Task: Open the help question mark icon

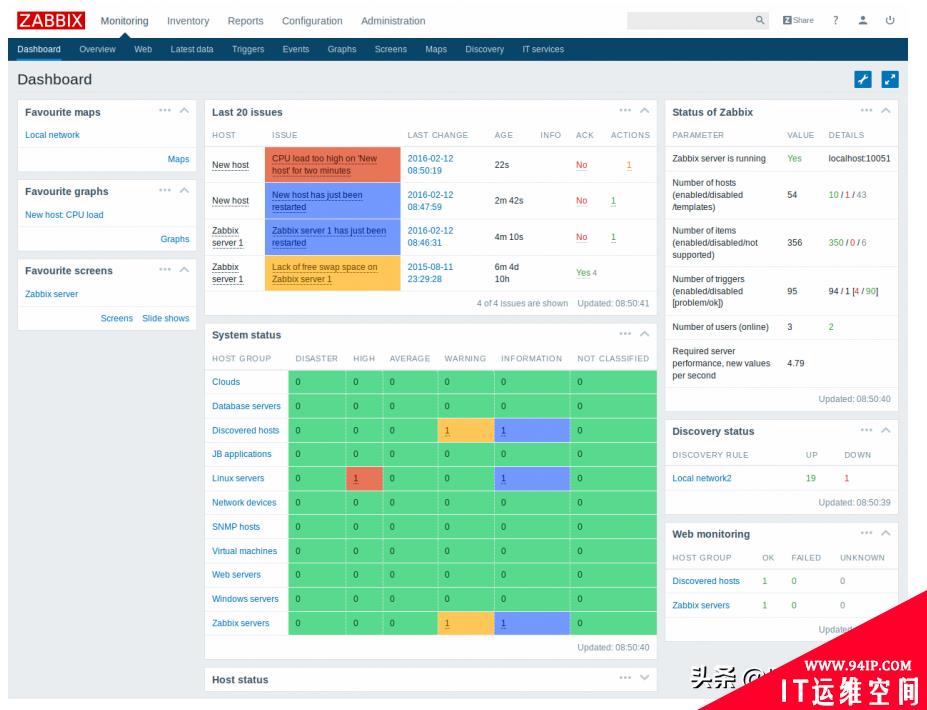Action: tap(835, 20)
